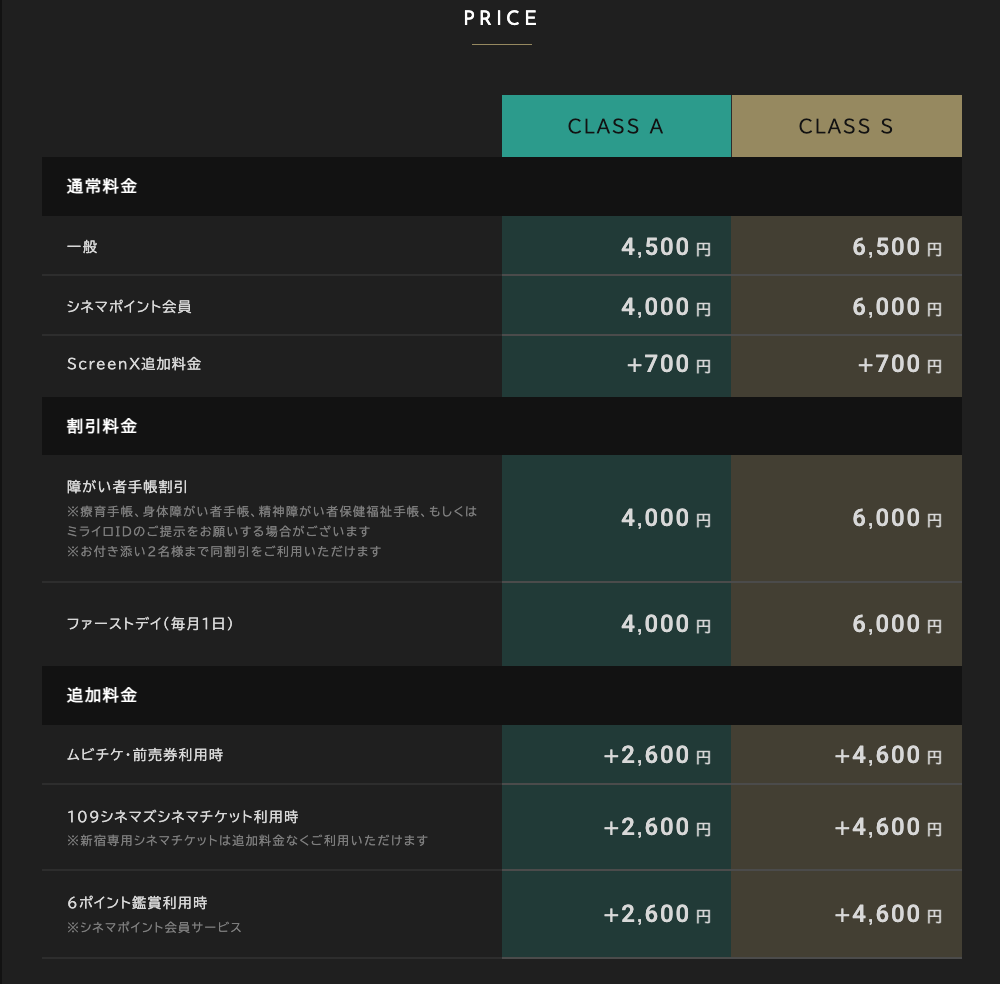The image size is (1000, 984).
Task: Click the 4,500円 general Class A price
Action: coord(665,247)
